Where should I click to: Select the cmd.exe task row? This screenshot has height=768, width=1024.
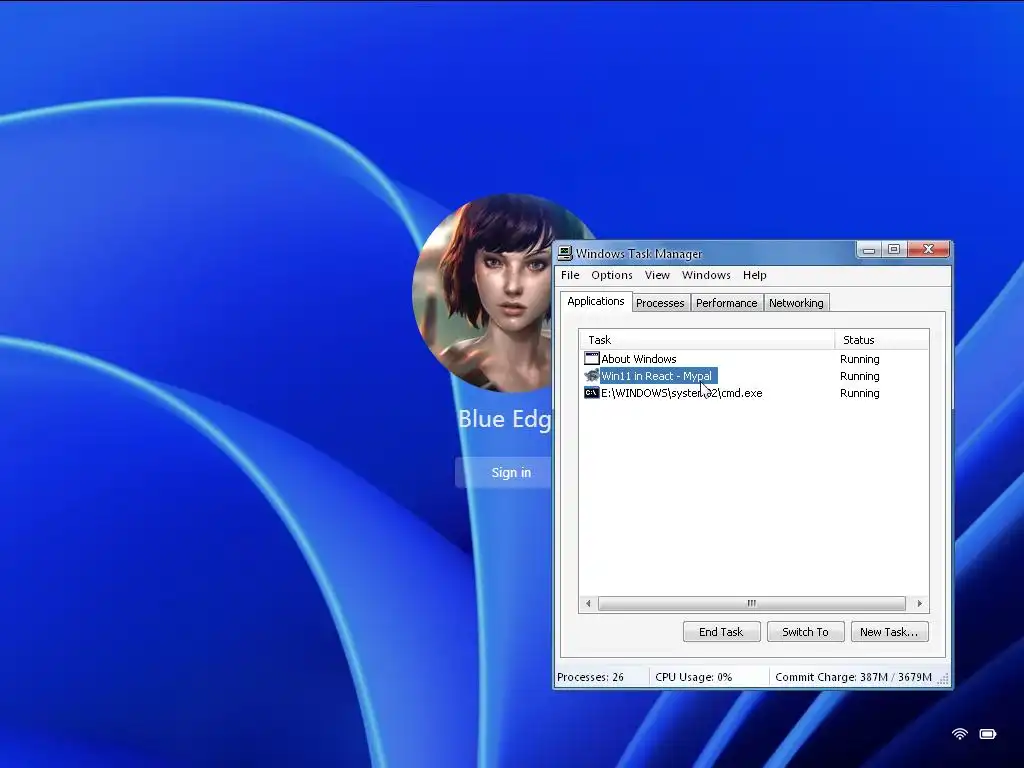(x=753, y=392)
